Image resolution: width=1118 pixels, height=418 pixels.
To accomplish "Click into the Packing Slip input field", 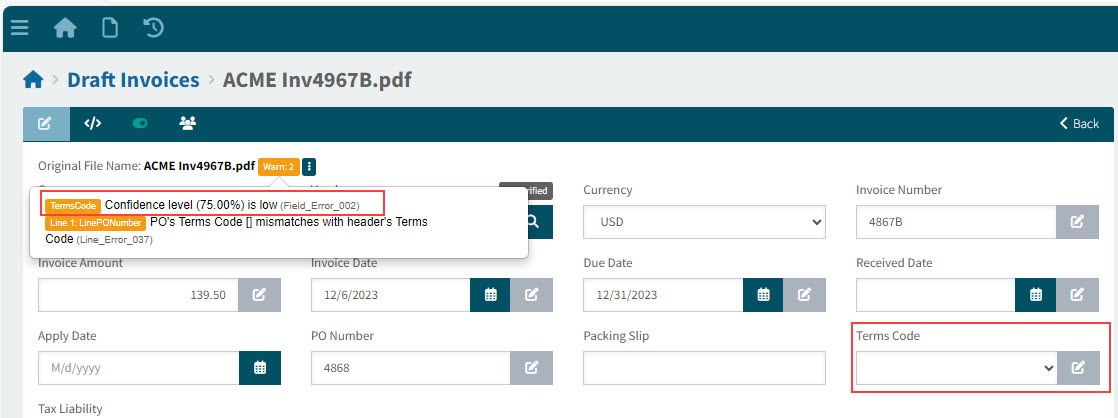I will tap(704, 367).
